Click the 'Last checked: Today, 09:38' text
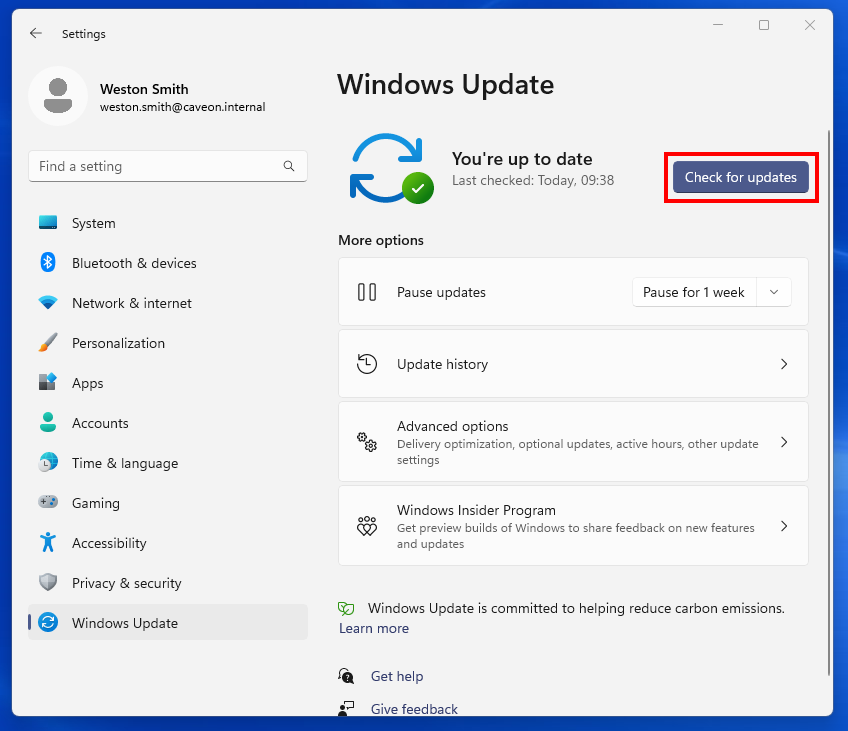The height and width of the screenshot is (731, 848). point(533,180)
